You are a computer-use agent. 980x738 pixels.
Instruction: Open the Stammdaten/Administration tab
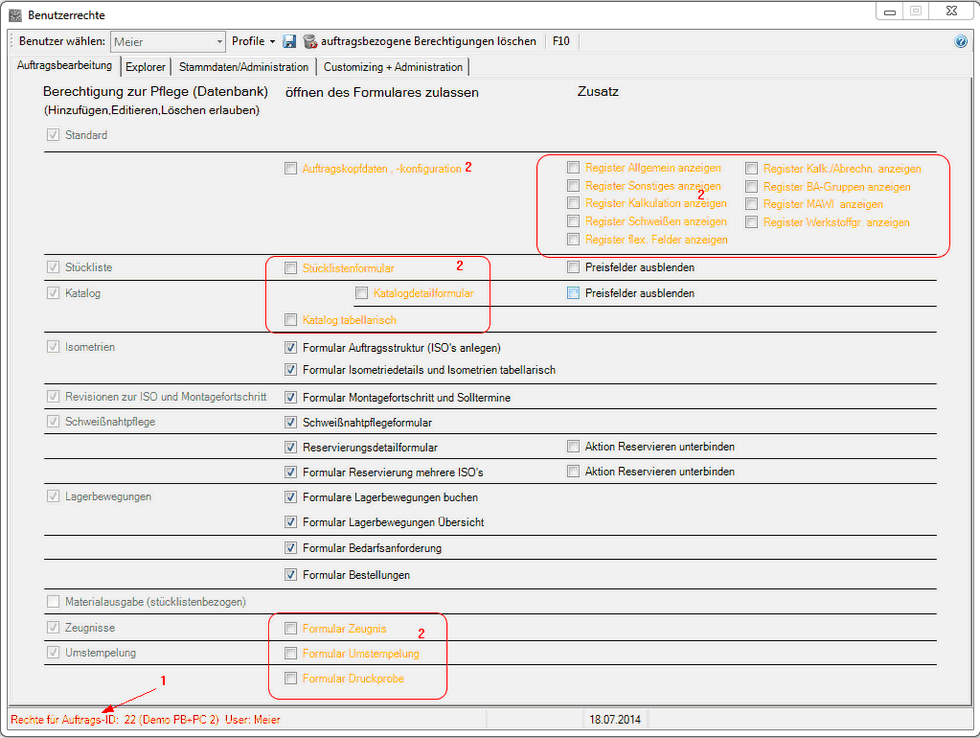(x=244, y=67)
